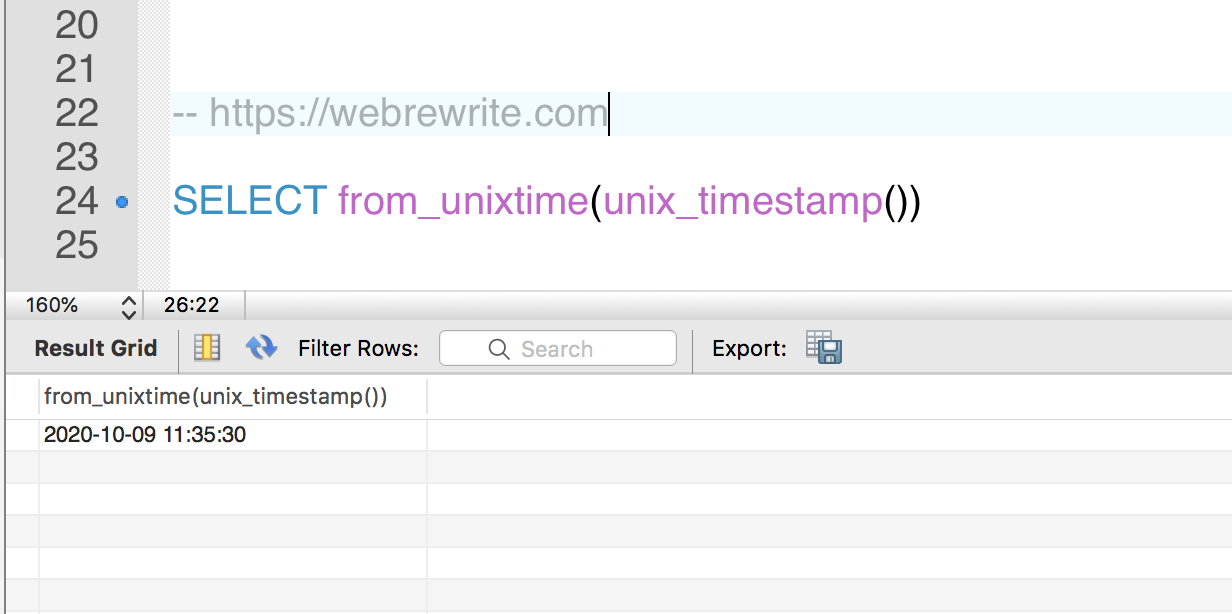Place the cursor on the SELECT keyword
The height and width of the screenshot is (614, 1232).
(x=250, y=202)
